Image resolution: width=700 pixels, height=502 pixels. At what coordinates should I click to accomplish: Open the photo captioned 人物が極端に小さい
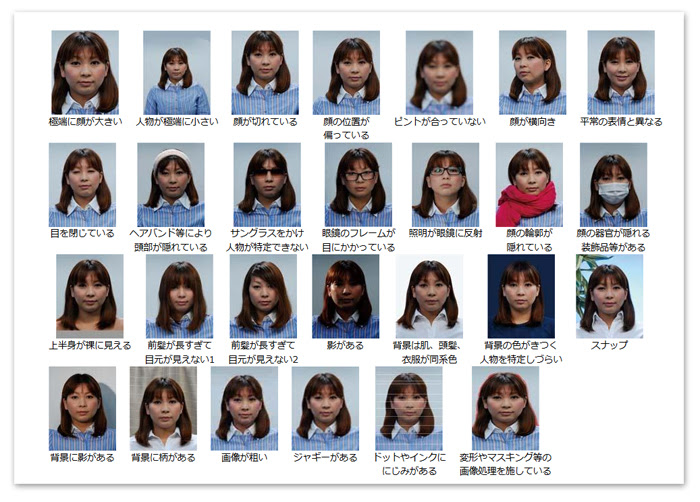tap(177, 72)
